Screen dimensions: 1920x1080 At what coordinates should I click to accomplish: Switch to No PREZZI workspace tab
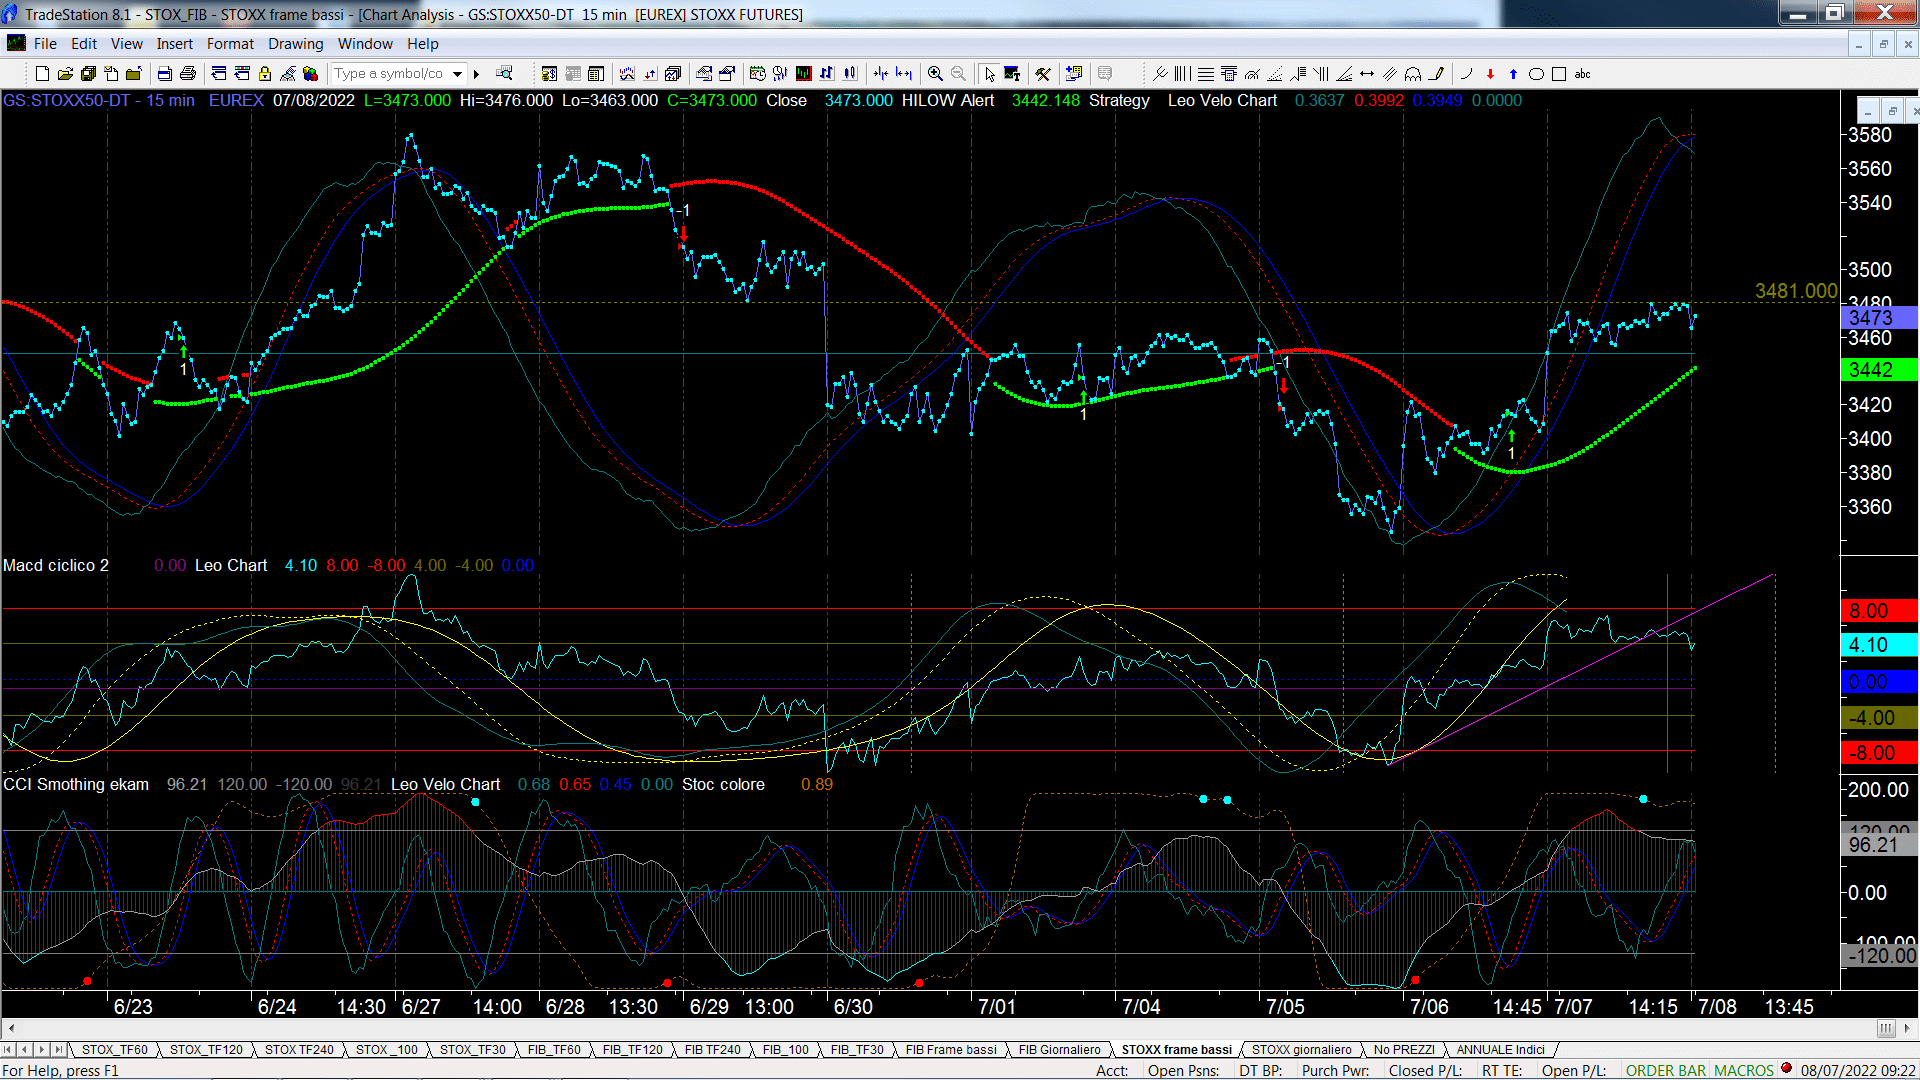click(x=1404, y=1050)
